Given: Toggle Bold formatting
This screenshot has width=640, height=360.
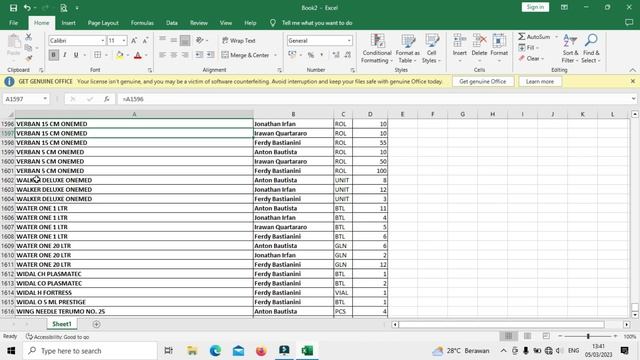Looking at the screenshot, I should tap(53, 55).
